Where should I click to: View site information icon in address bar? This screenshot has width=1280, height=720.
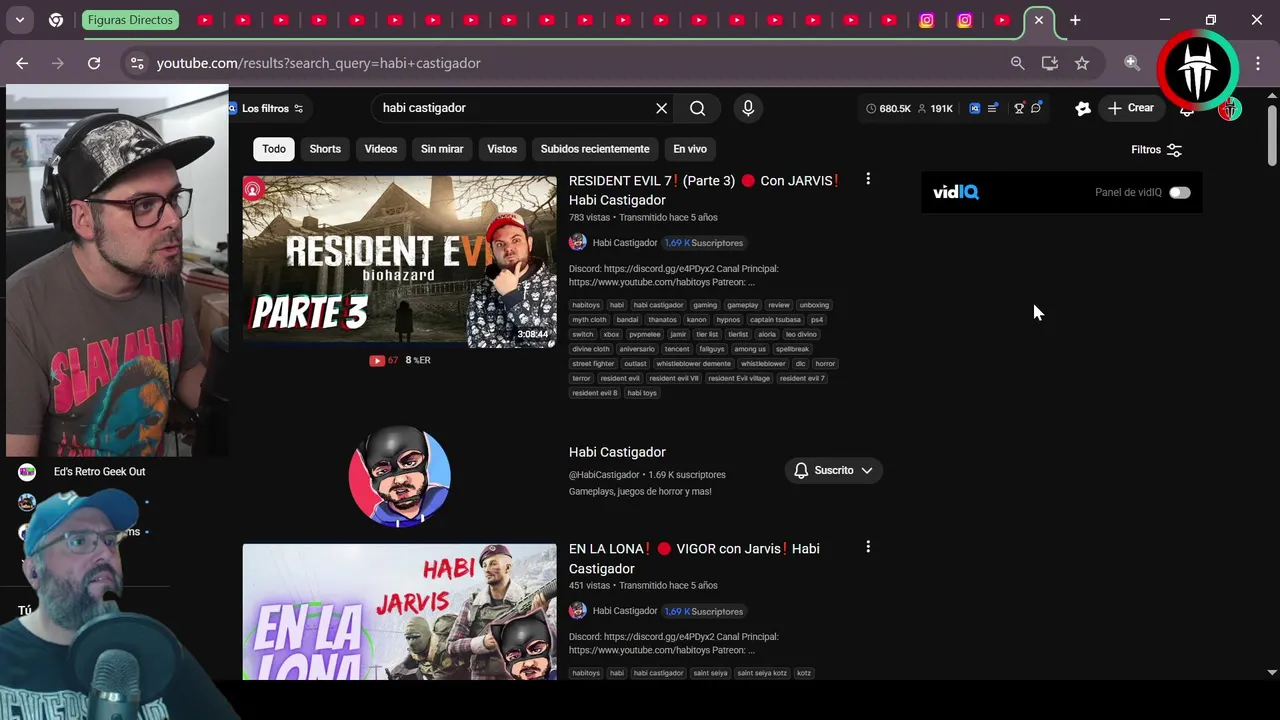coord(137,63)
